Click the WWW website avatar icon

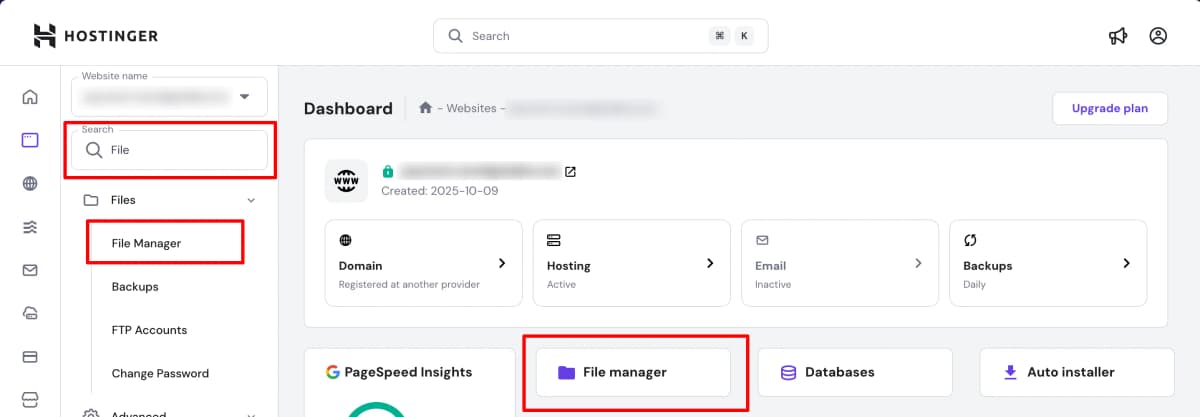pos(346,181)
